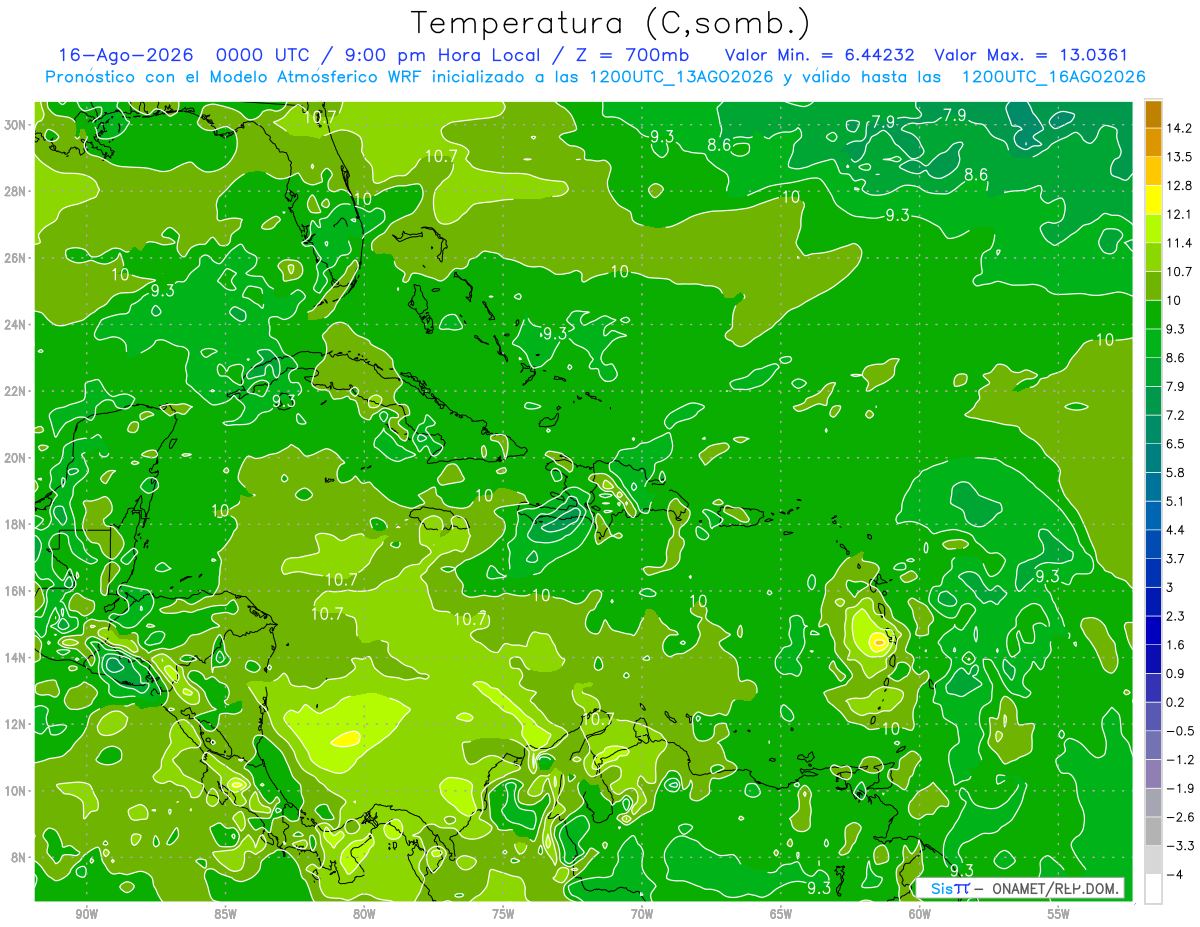This screenshot has width=1200, height=927.
Task: Click the valid-until stamp "1200UTC_16AGO2026"
Action: coord(1053,76)
